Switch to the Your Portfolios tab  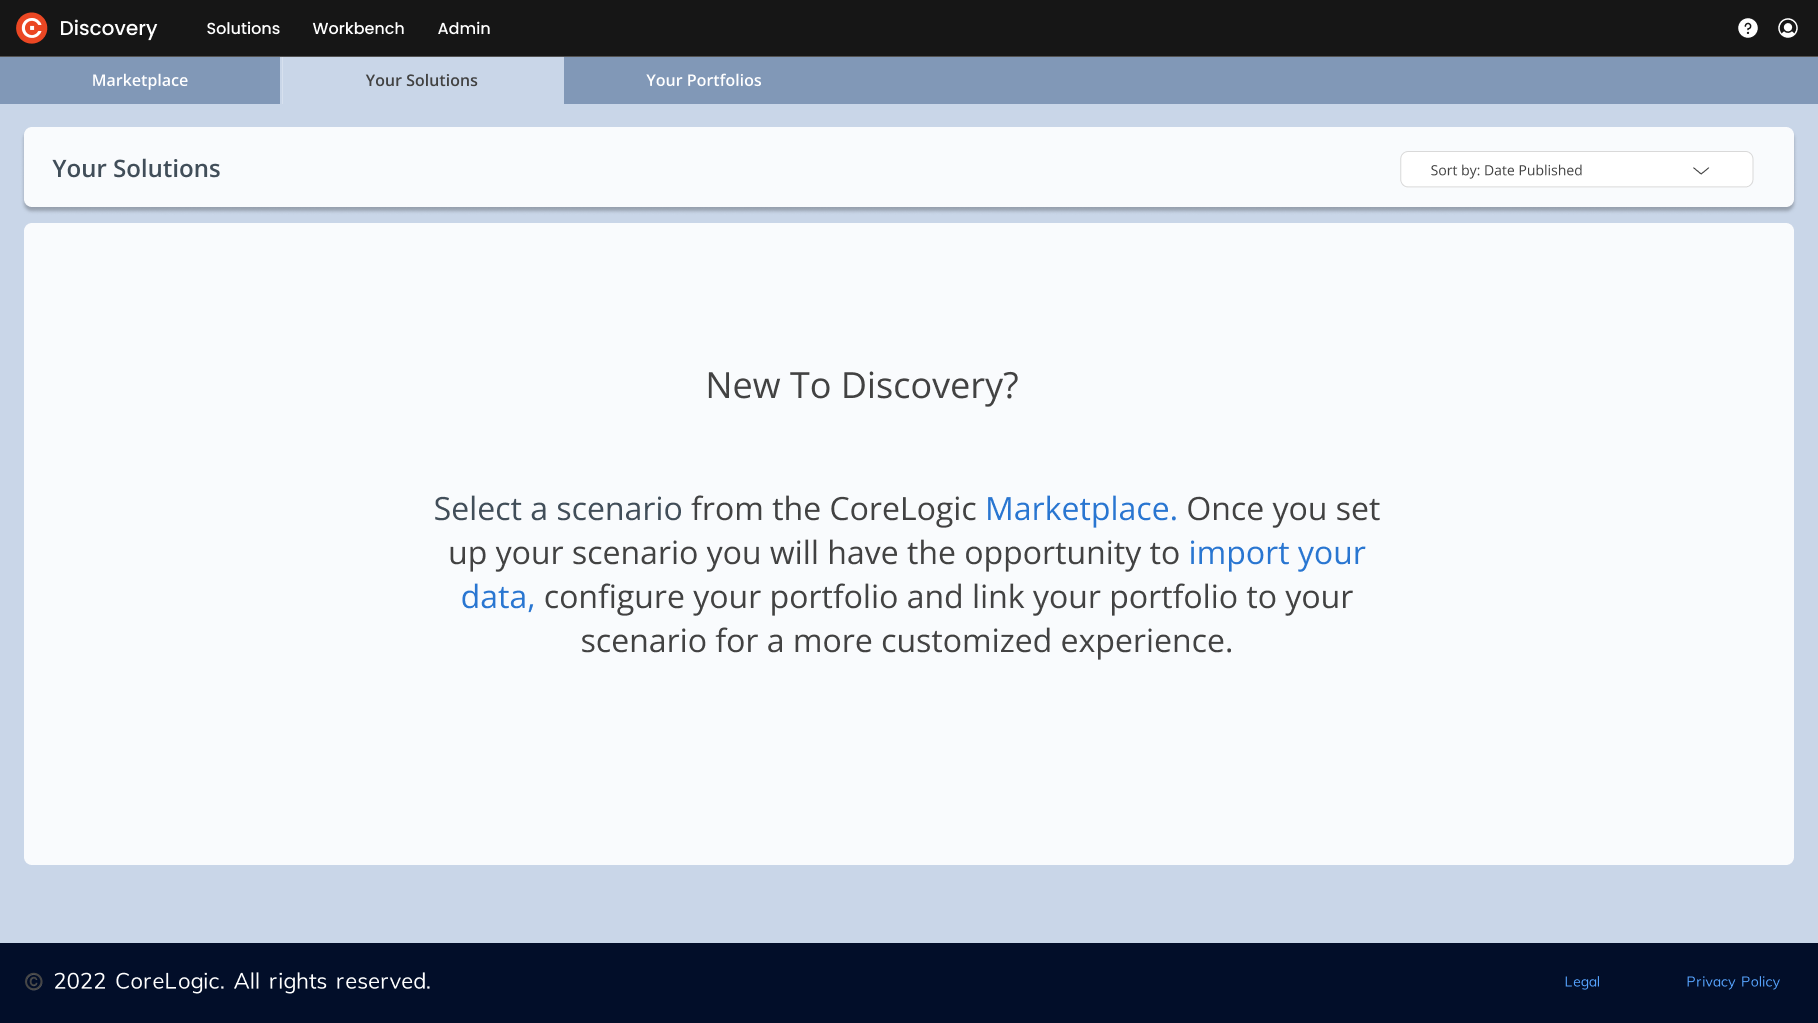[x=704, y=80]
